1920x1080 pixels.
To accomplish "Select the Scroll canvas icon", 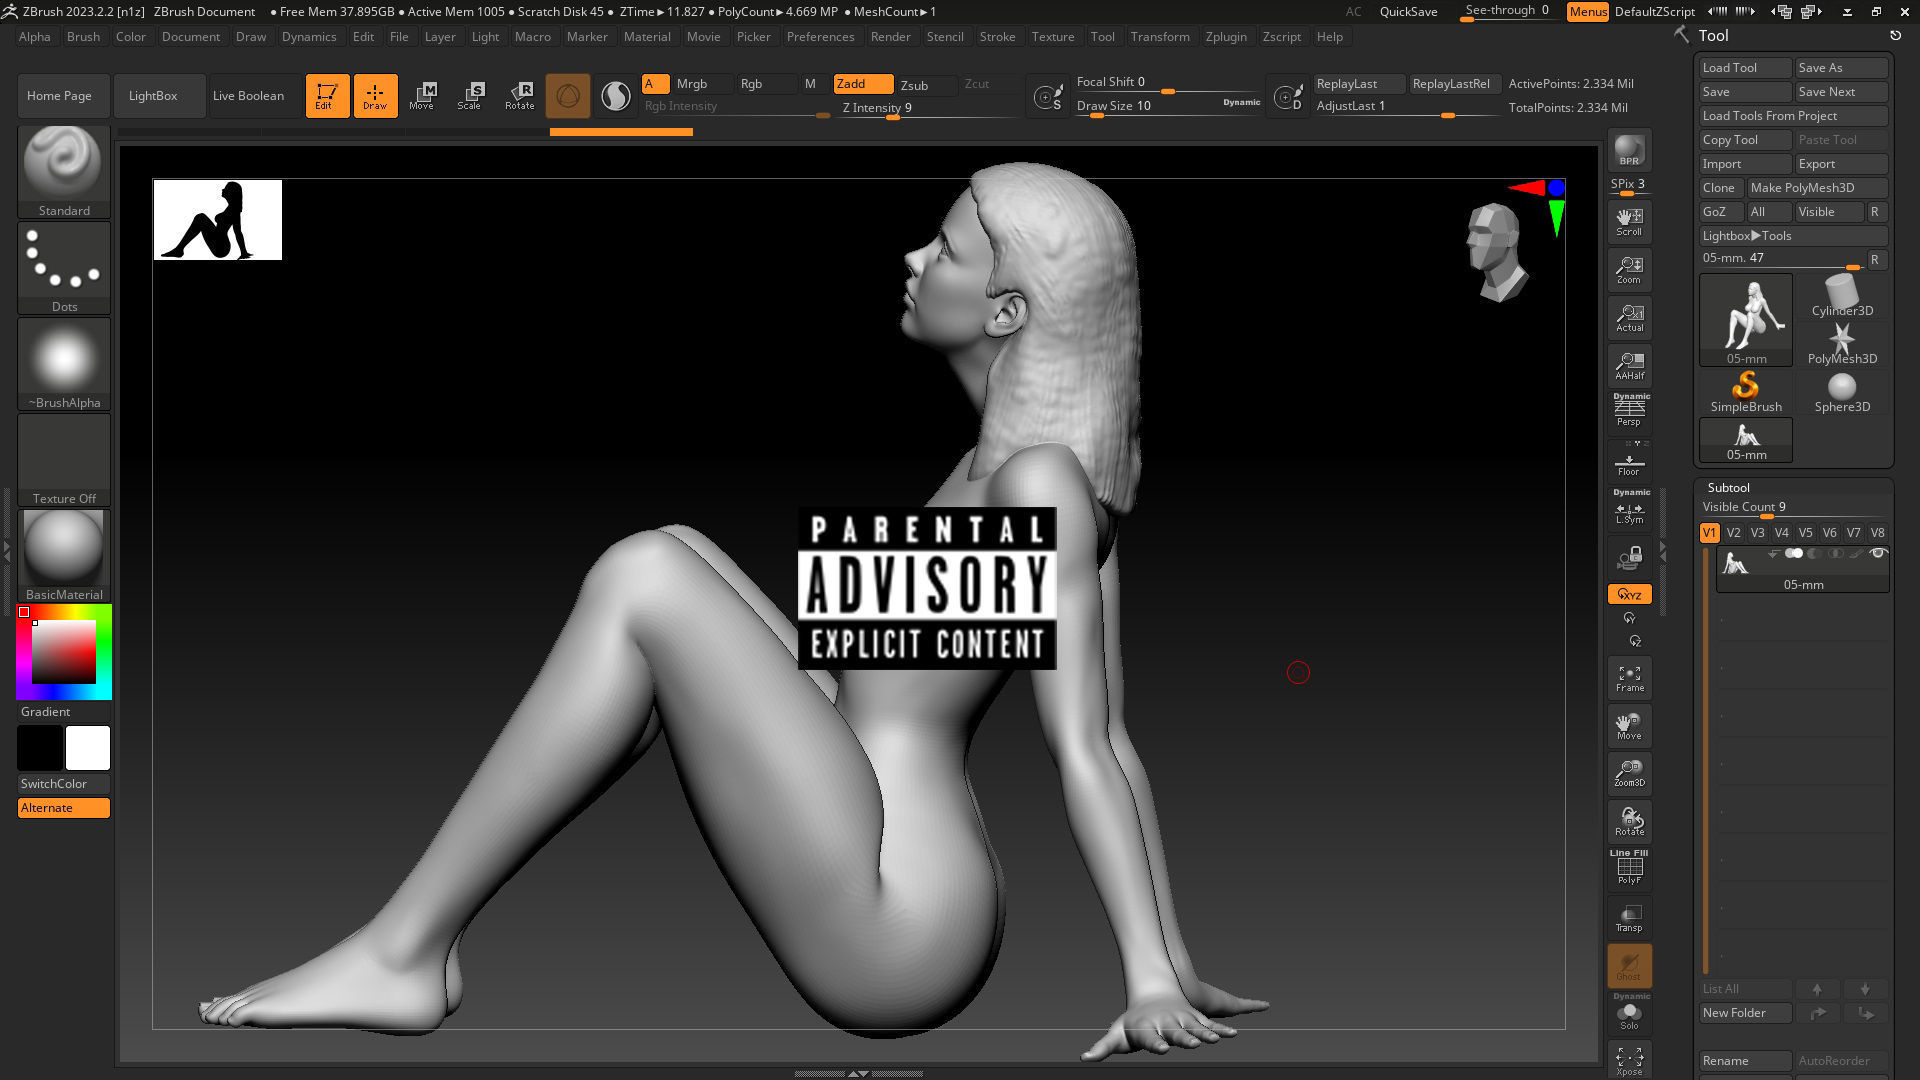I will pos(1629,222).
